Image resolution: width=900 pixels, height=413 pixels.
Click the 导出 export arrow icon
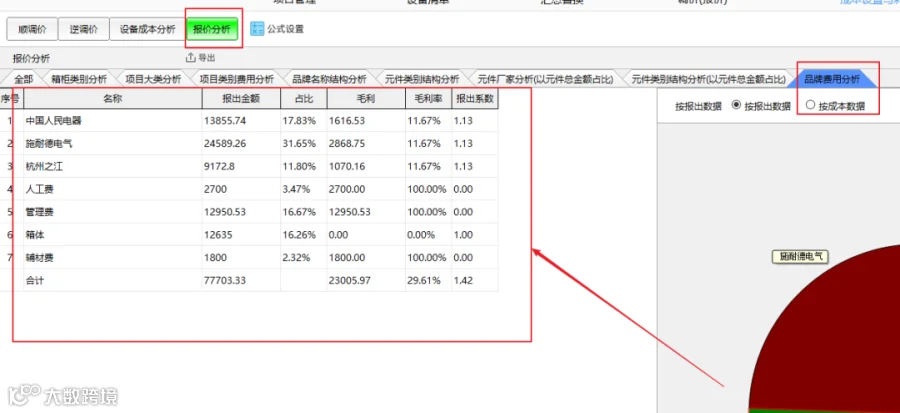[x=191, y=57]
